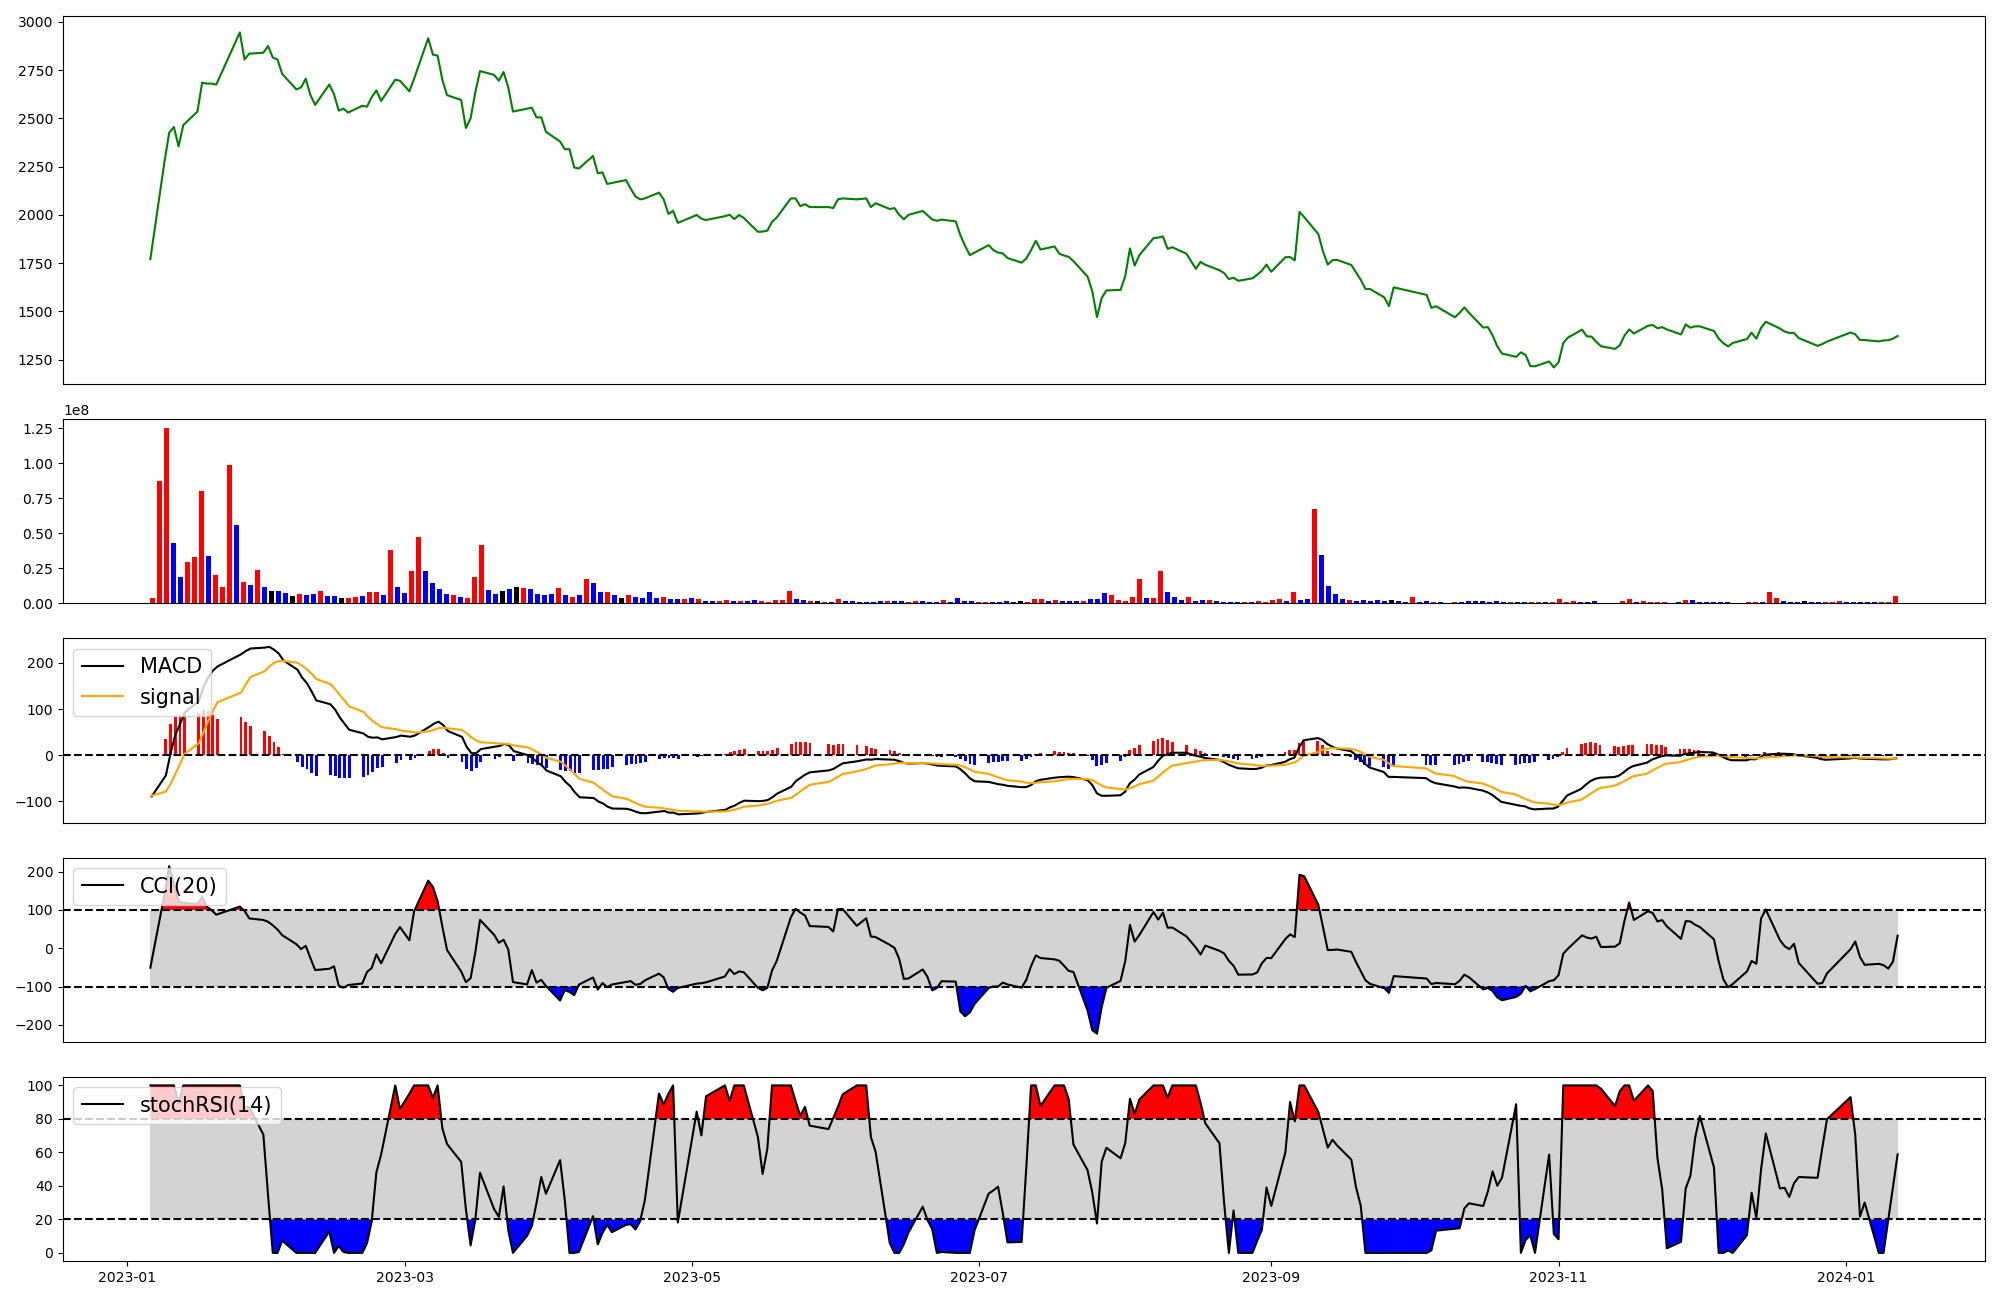Click the black CCI(20) legend line sample
This screenshot has width=2000, height=1300.
(x=103, y=886)
